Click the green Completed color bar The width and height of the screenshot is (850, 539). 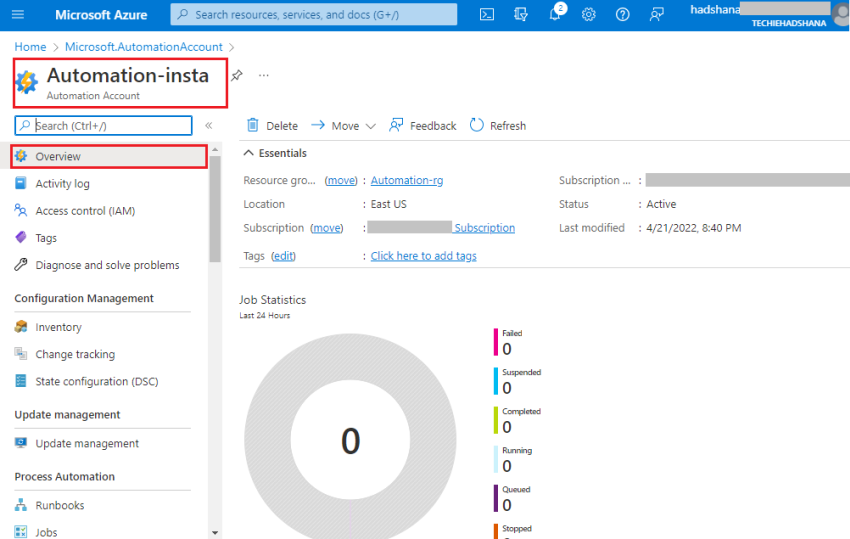[x=495, y=420]
